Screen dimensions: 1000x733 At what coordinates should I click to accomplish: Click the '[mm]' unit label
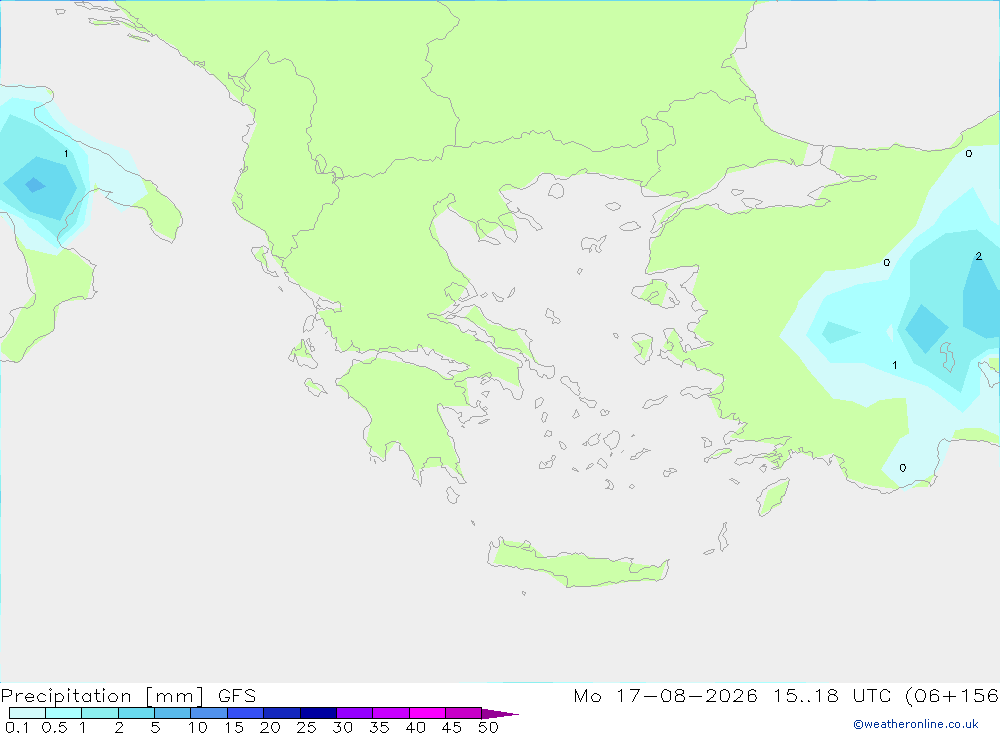[175, 696]
